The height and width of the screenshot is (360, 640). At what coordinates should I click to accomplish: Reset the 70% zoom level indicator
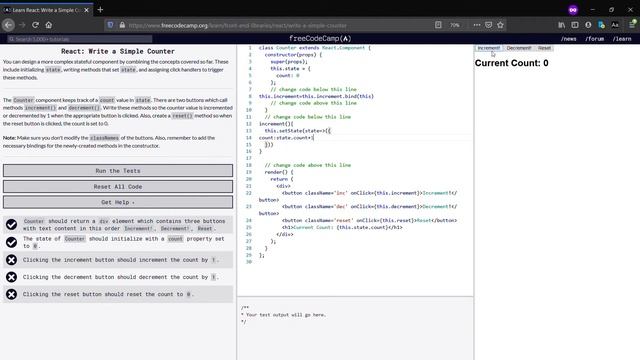point(455,25)
